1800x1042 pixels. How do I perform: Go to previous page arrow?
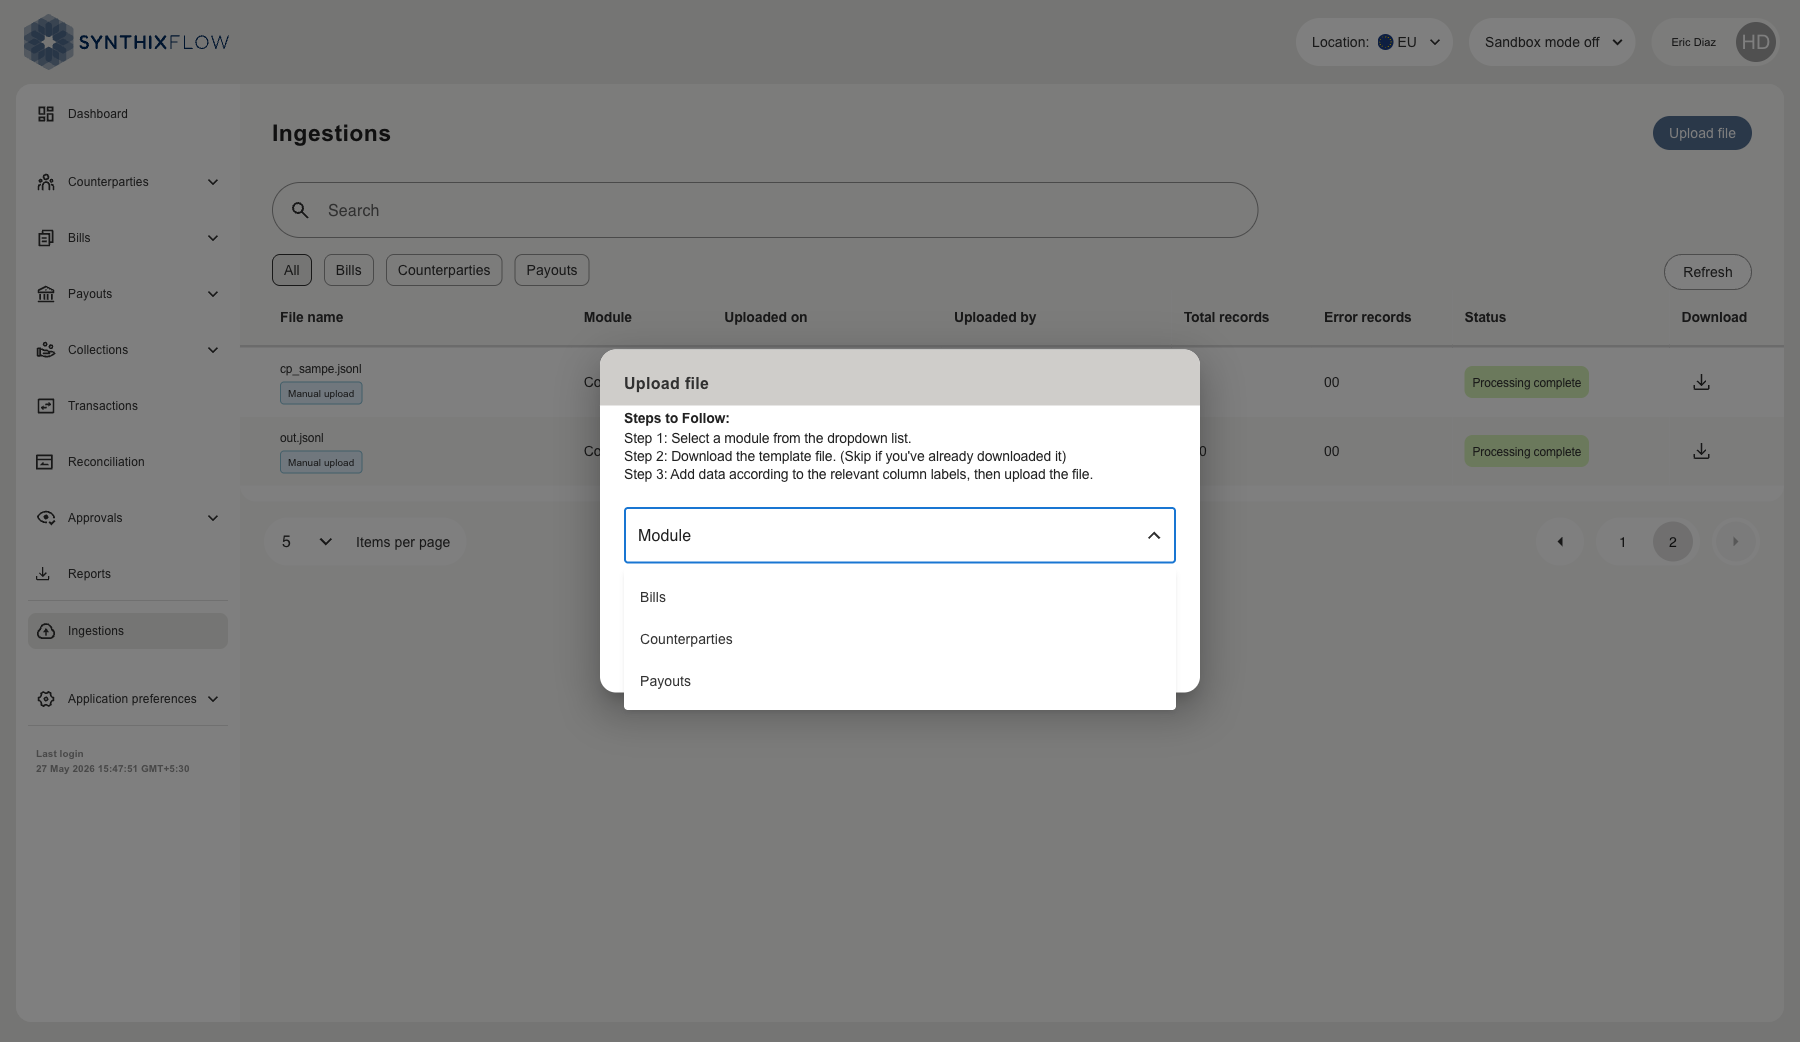click(1560, 542)
